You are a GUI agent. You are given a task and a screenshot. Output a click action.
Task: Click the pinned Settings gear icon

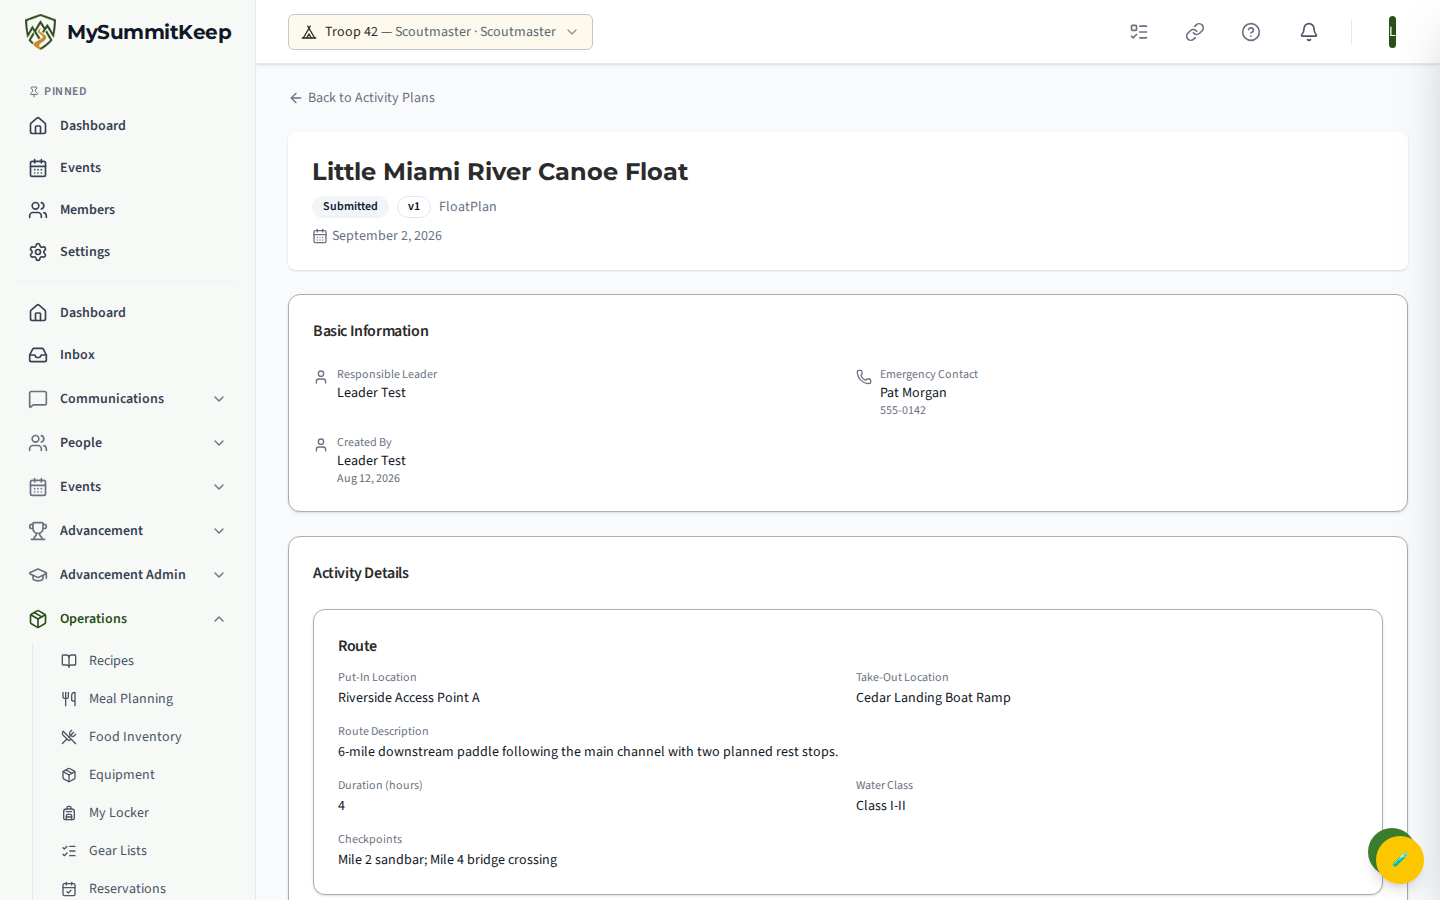point(38,251)
